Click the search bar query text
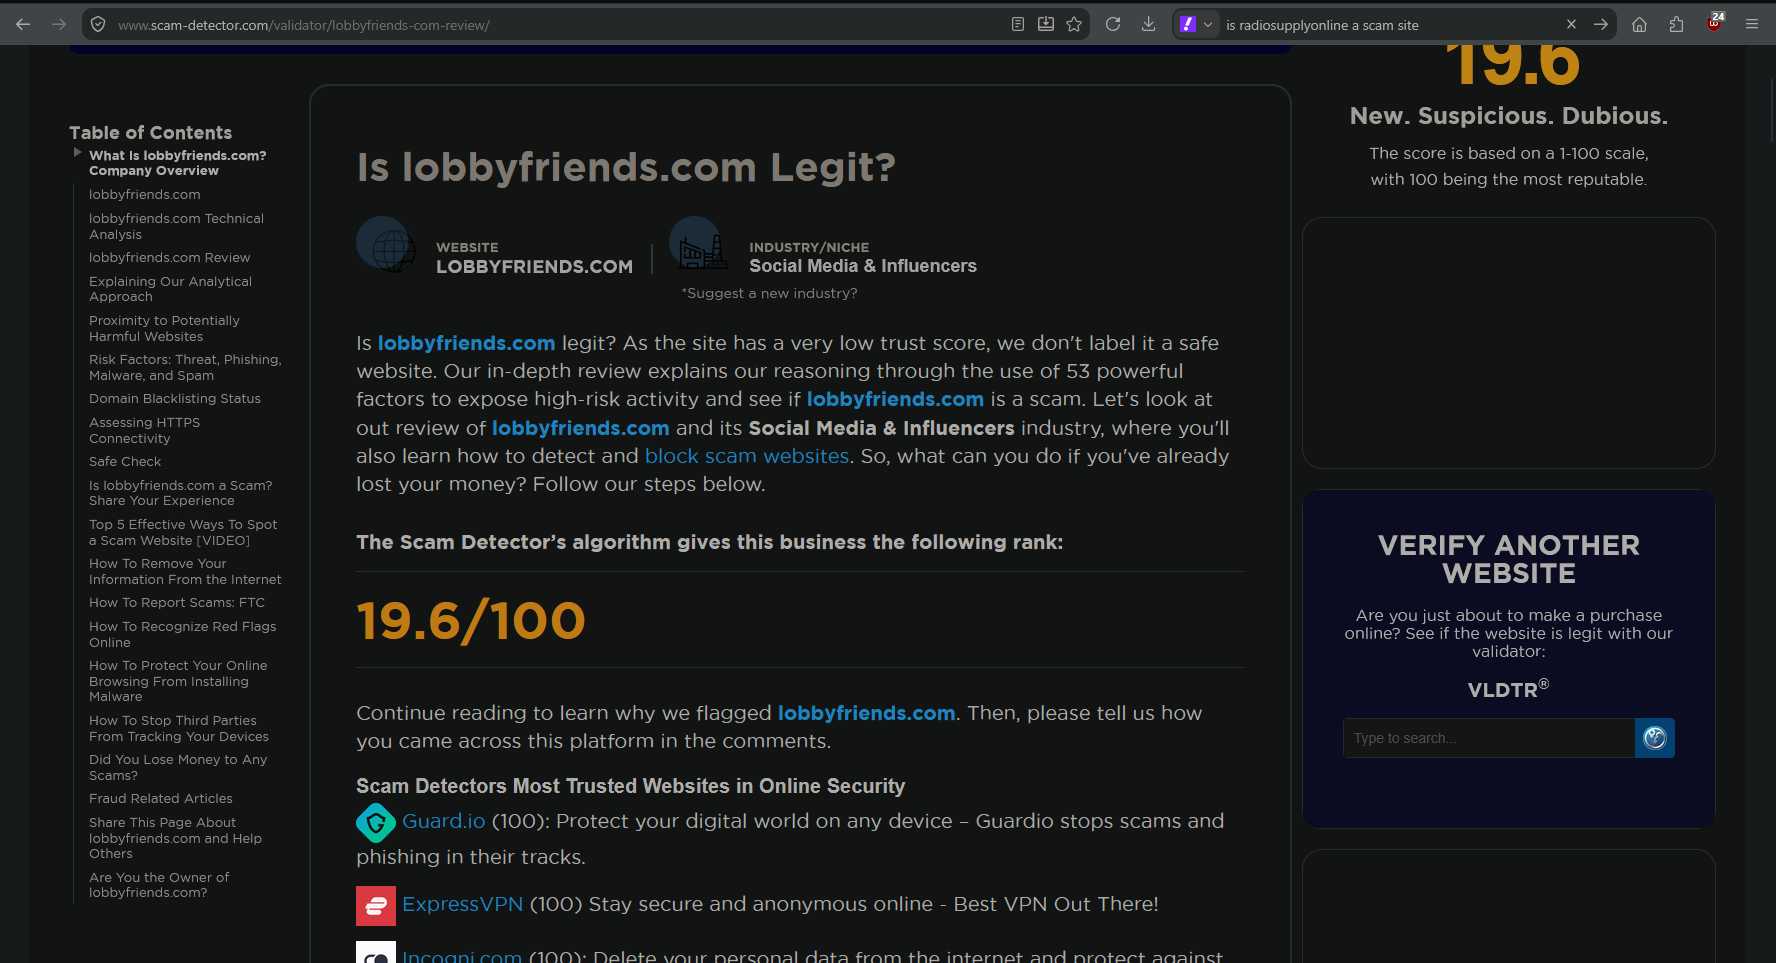Screen dimensions: 1776x963 (x=1322, y=25)
